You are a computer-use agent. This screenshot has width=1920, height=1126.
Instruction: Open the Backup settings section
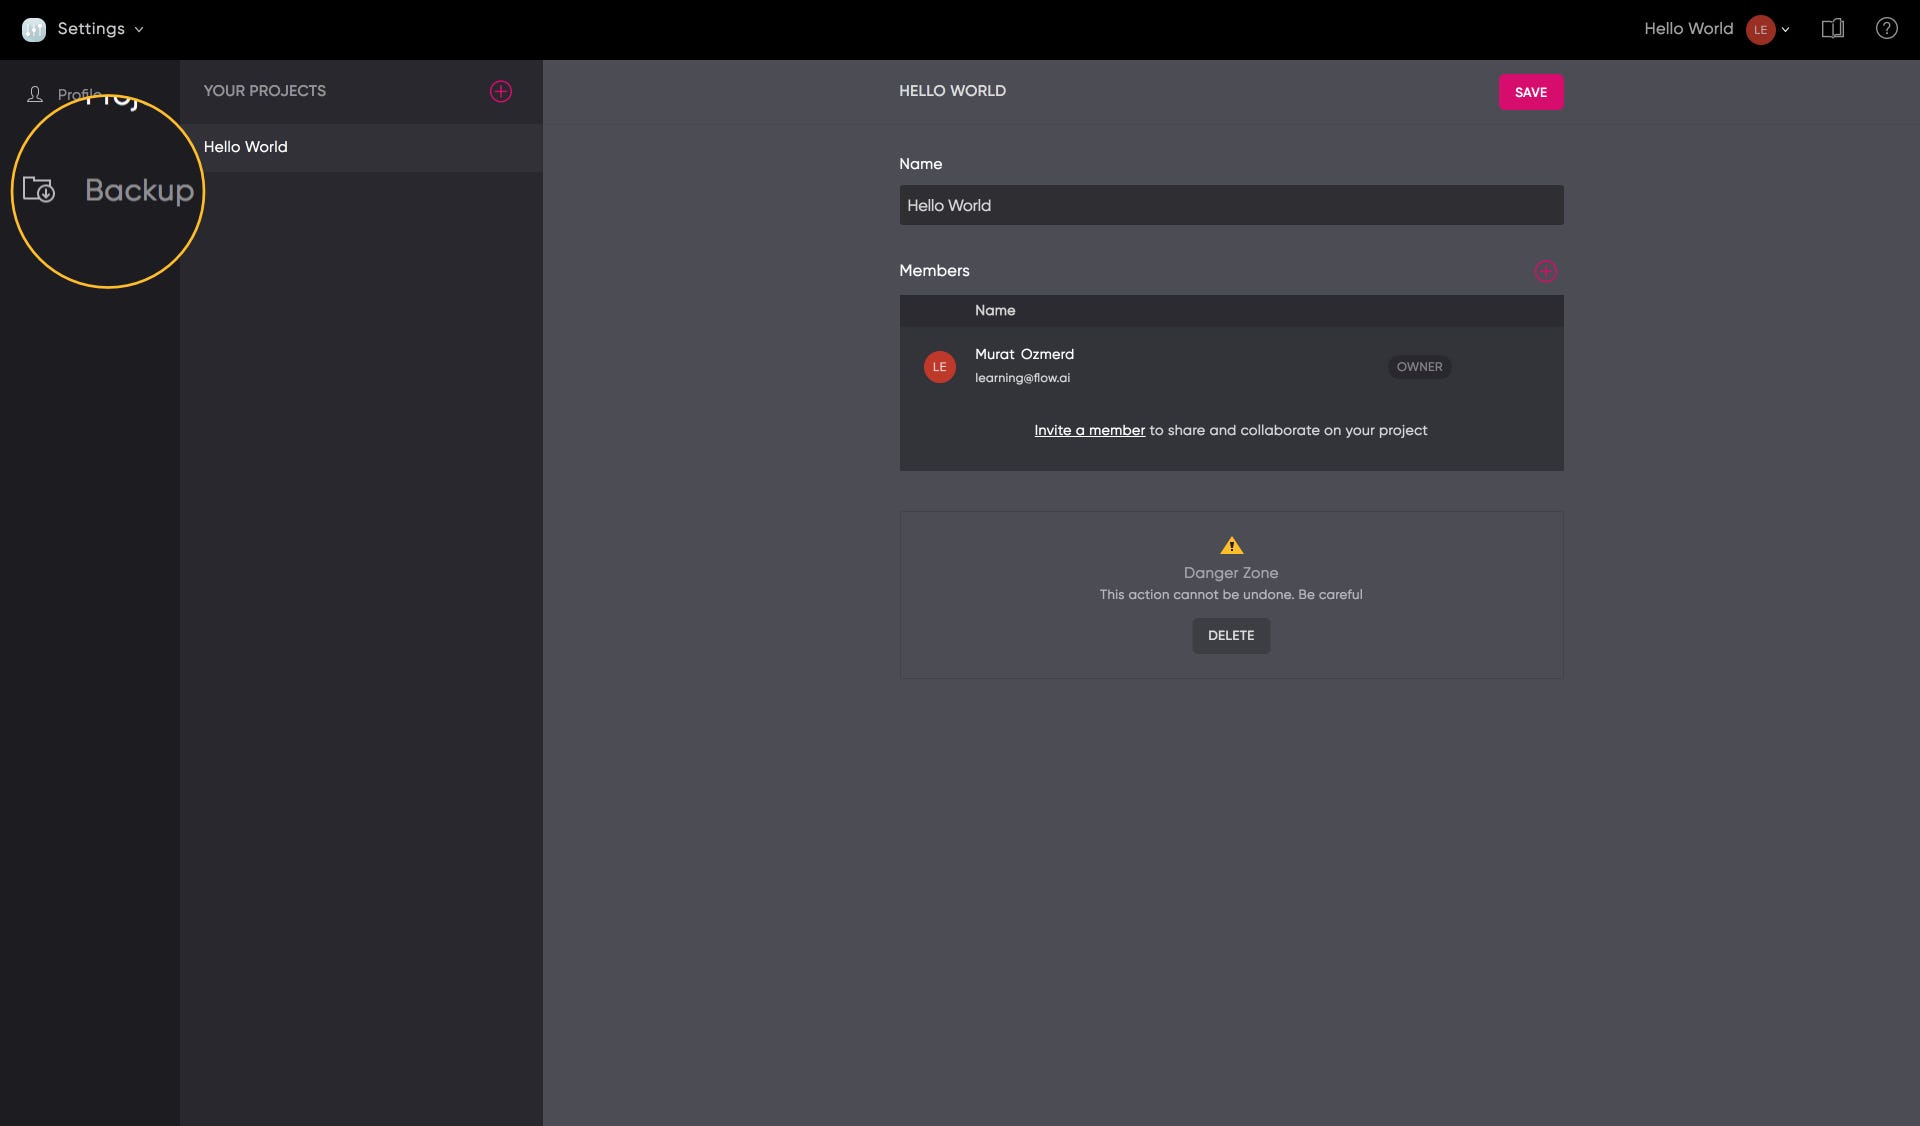click(x=139, y=190)
